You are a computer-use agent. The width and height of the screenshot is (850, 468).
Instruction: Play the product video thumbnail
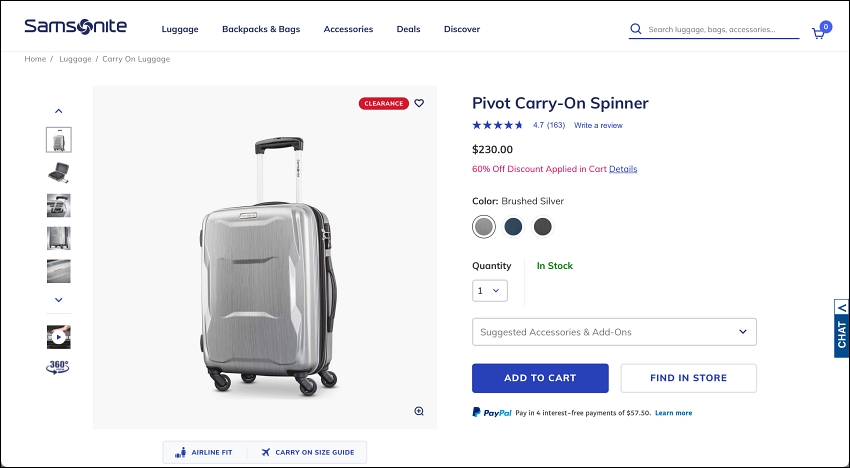(59, 337)
